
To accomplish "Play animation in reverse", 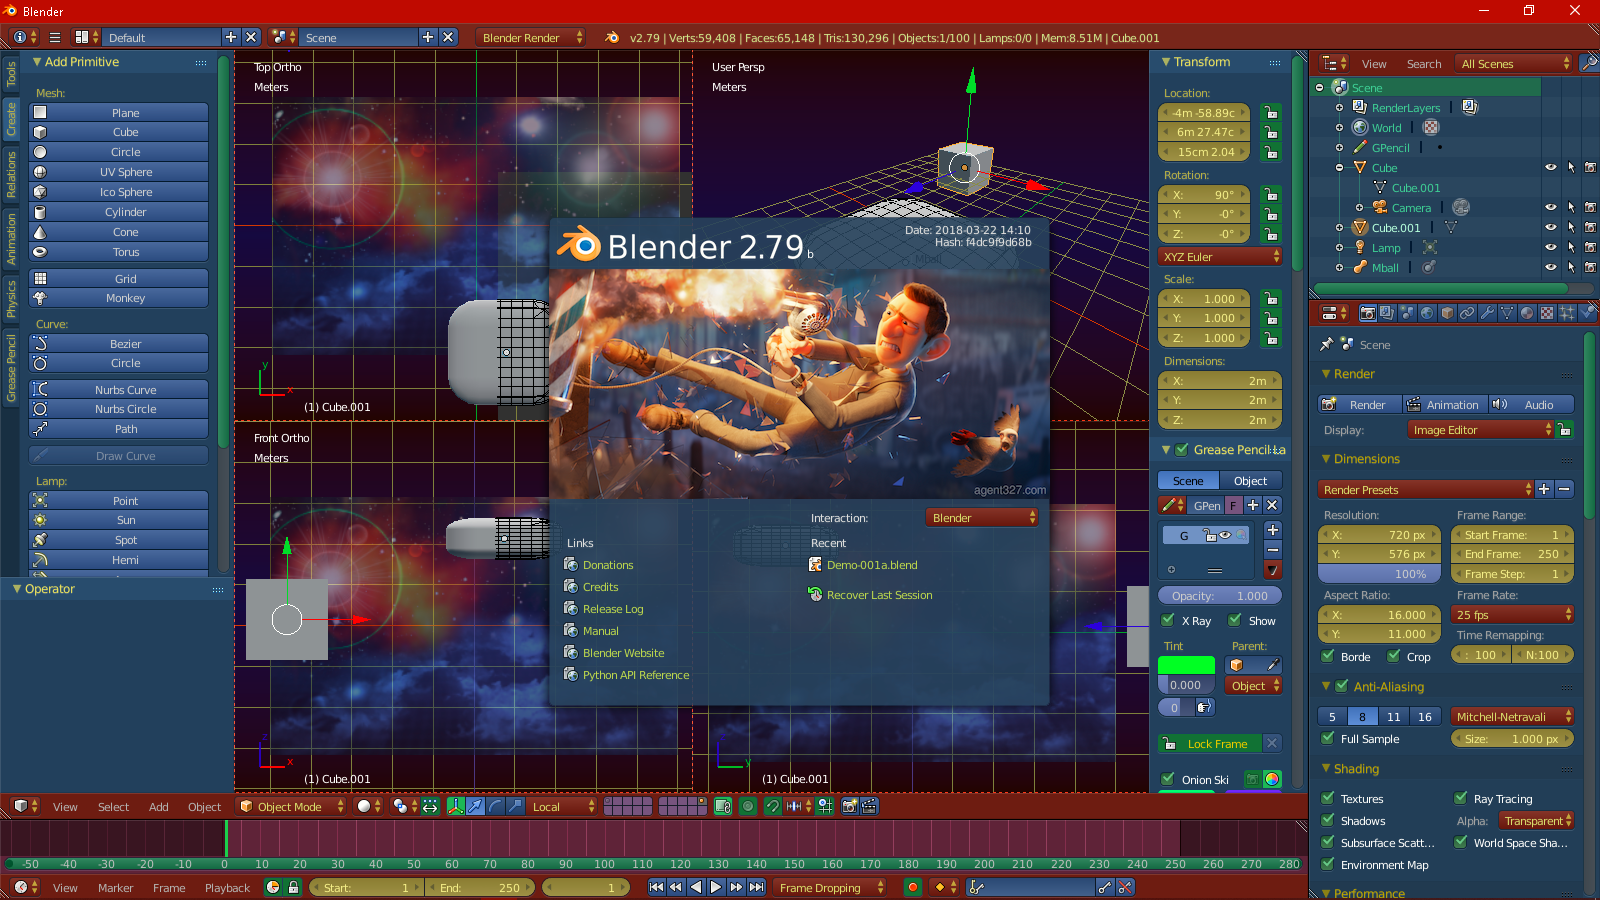I will coord(696,887).
